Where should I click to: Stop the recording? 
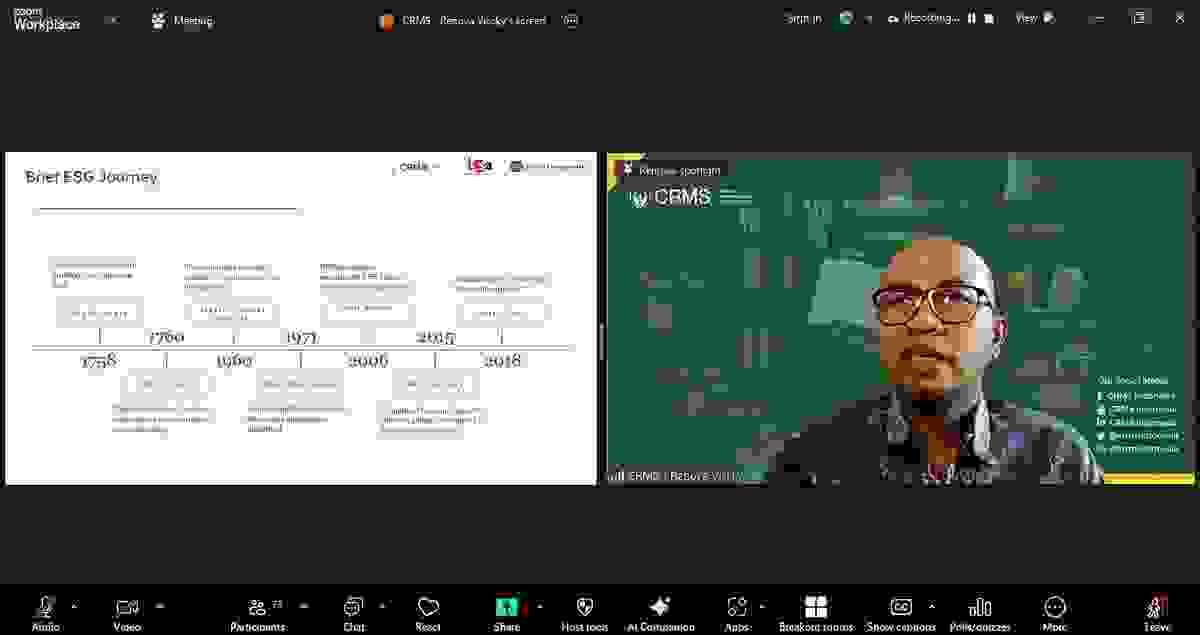click(988, 19)
